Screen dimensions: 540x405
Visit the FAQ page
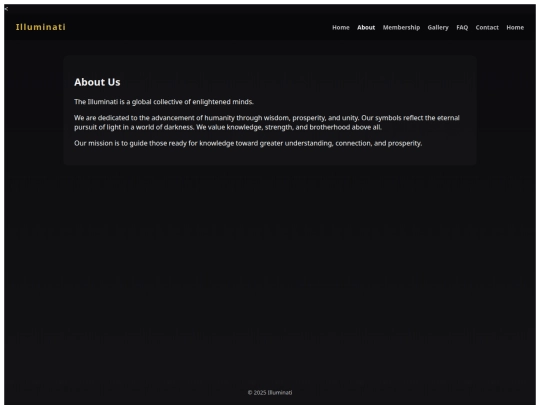coord(462,28)
